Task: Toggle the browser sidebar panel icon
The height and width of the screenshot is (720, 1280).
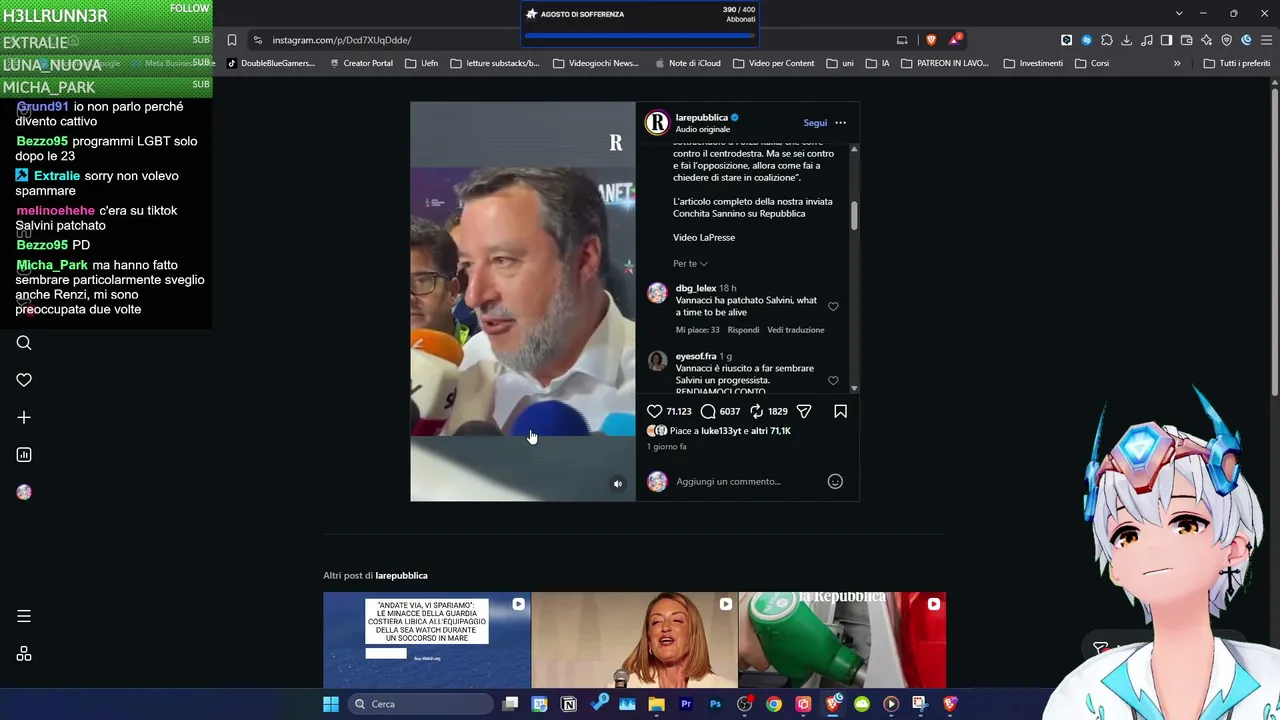Action: (1167, 40)
